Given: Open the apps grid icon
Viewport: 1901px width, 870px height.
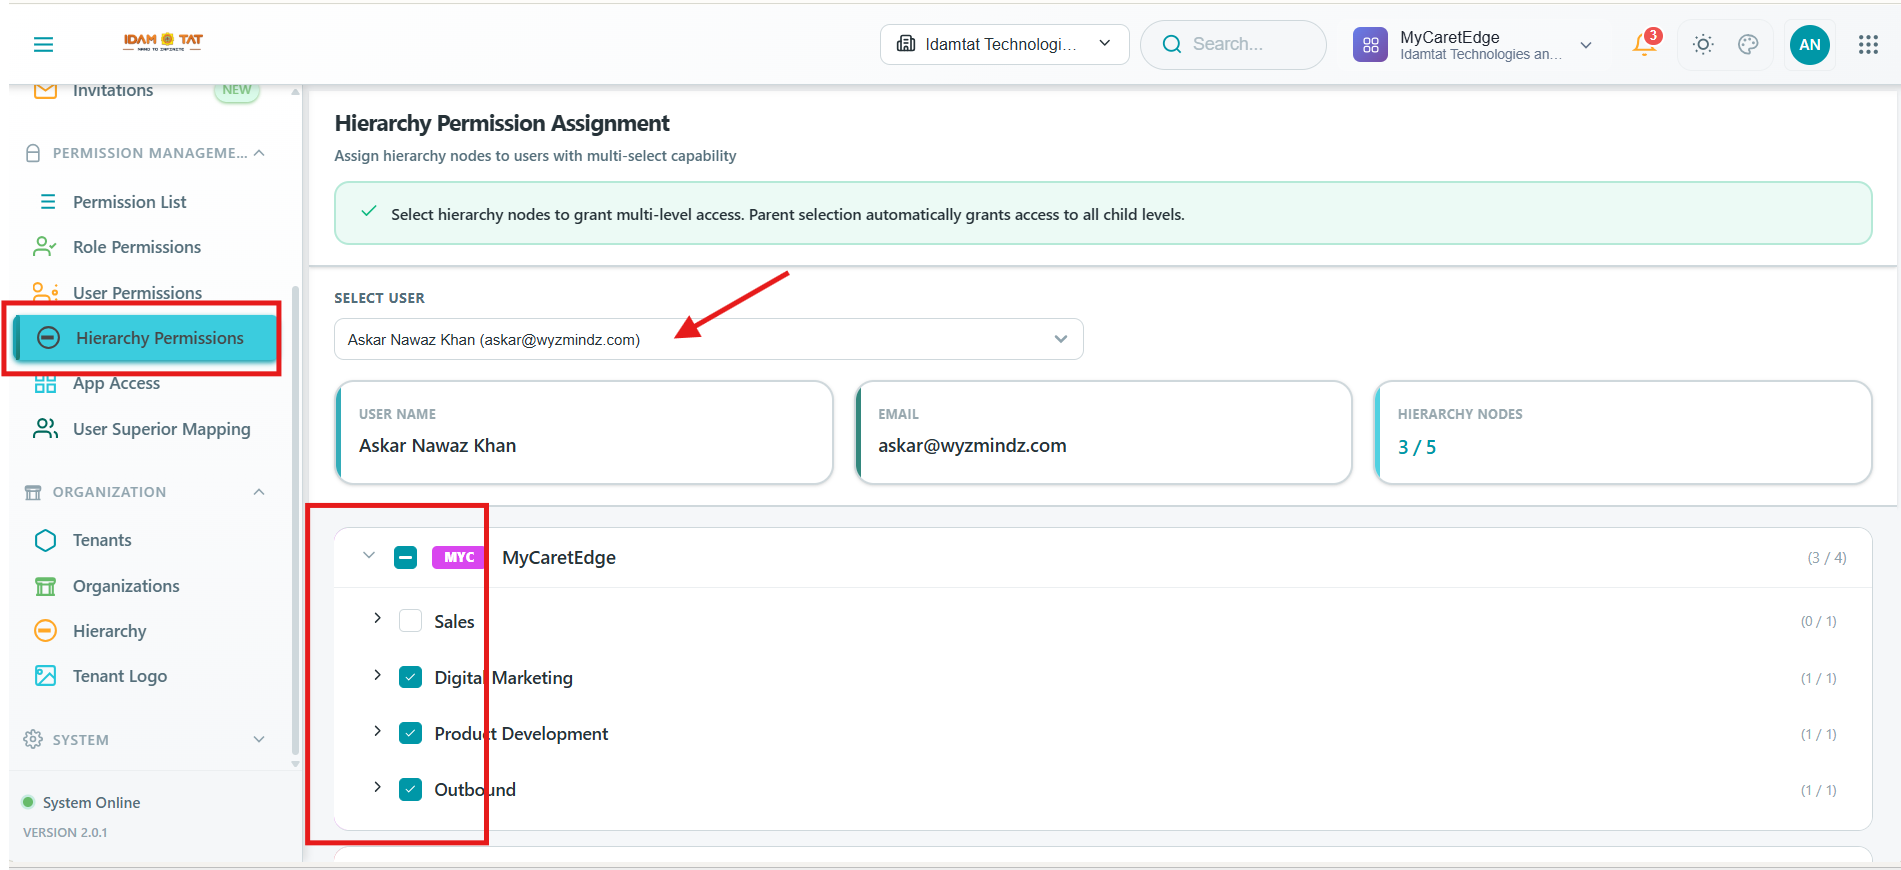Looking at the screenshot, I should coord(1868,44).
